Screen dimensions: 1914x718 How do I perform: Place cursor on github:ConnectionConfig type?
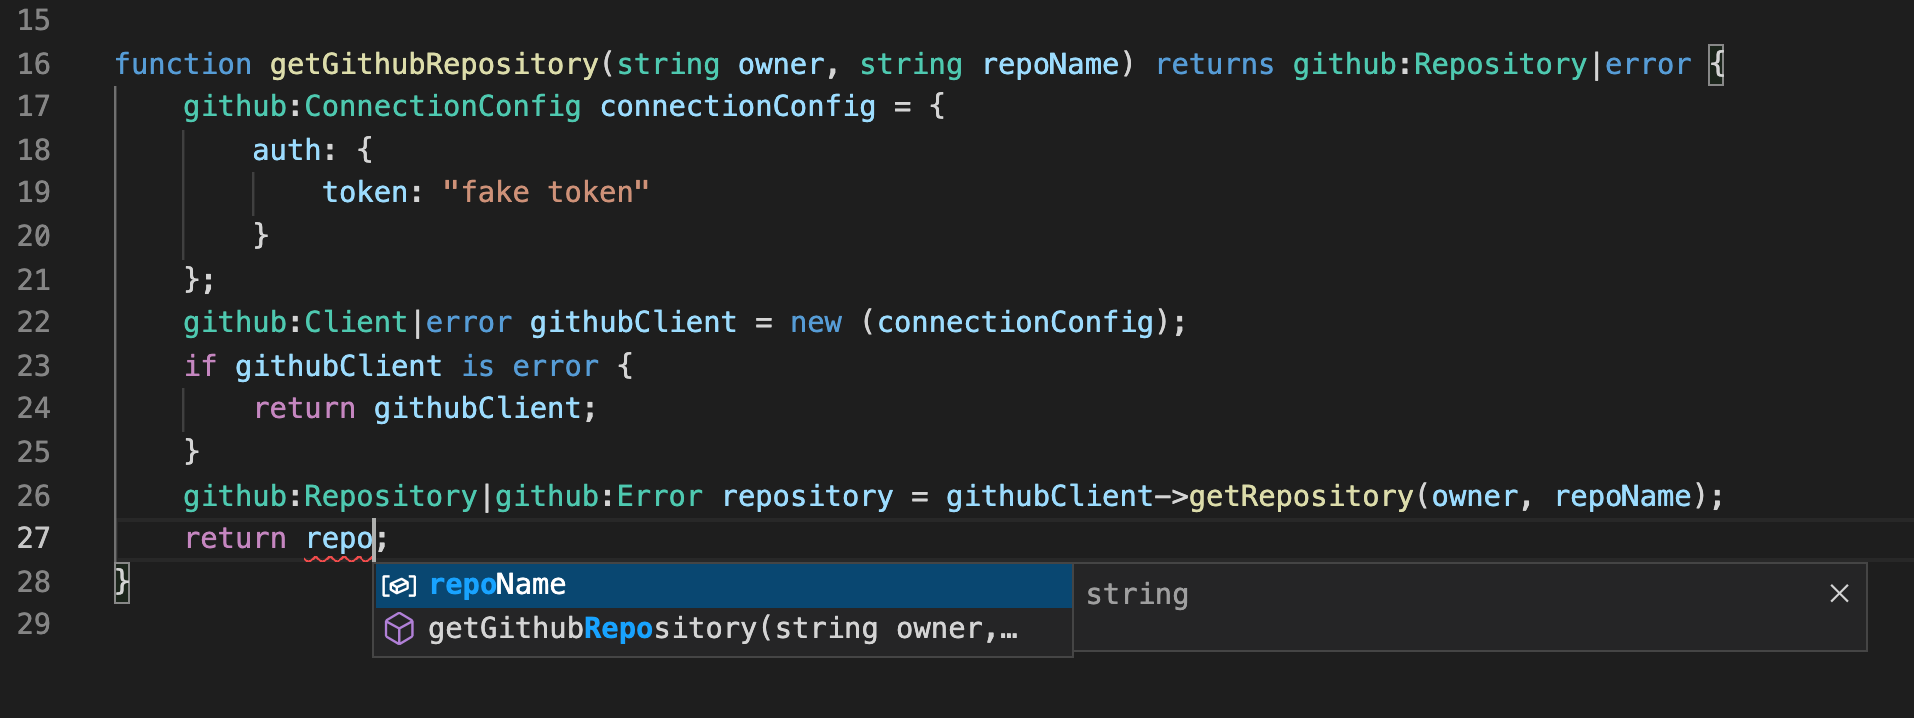coord(380,106)
